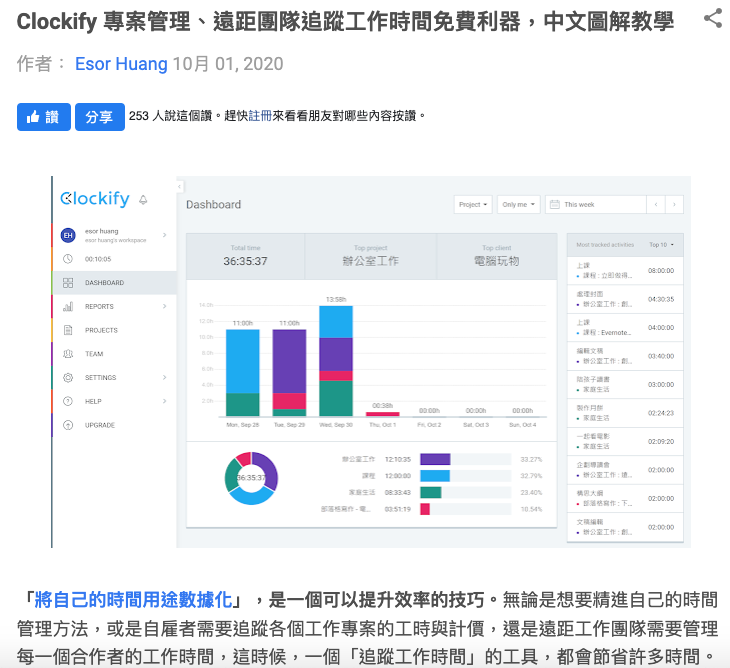Click the Help question-mark icon

tap(68, 401)
